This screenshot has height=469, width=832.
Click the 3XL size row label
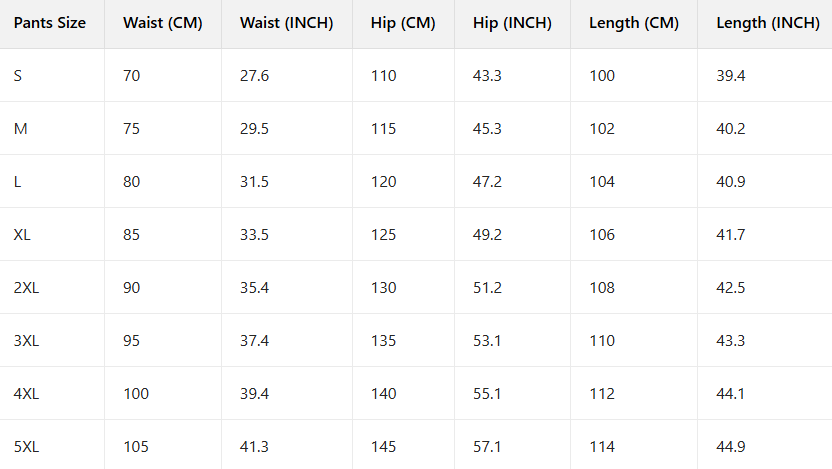pos(27,341)
